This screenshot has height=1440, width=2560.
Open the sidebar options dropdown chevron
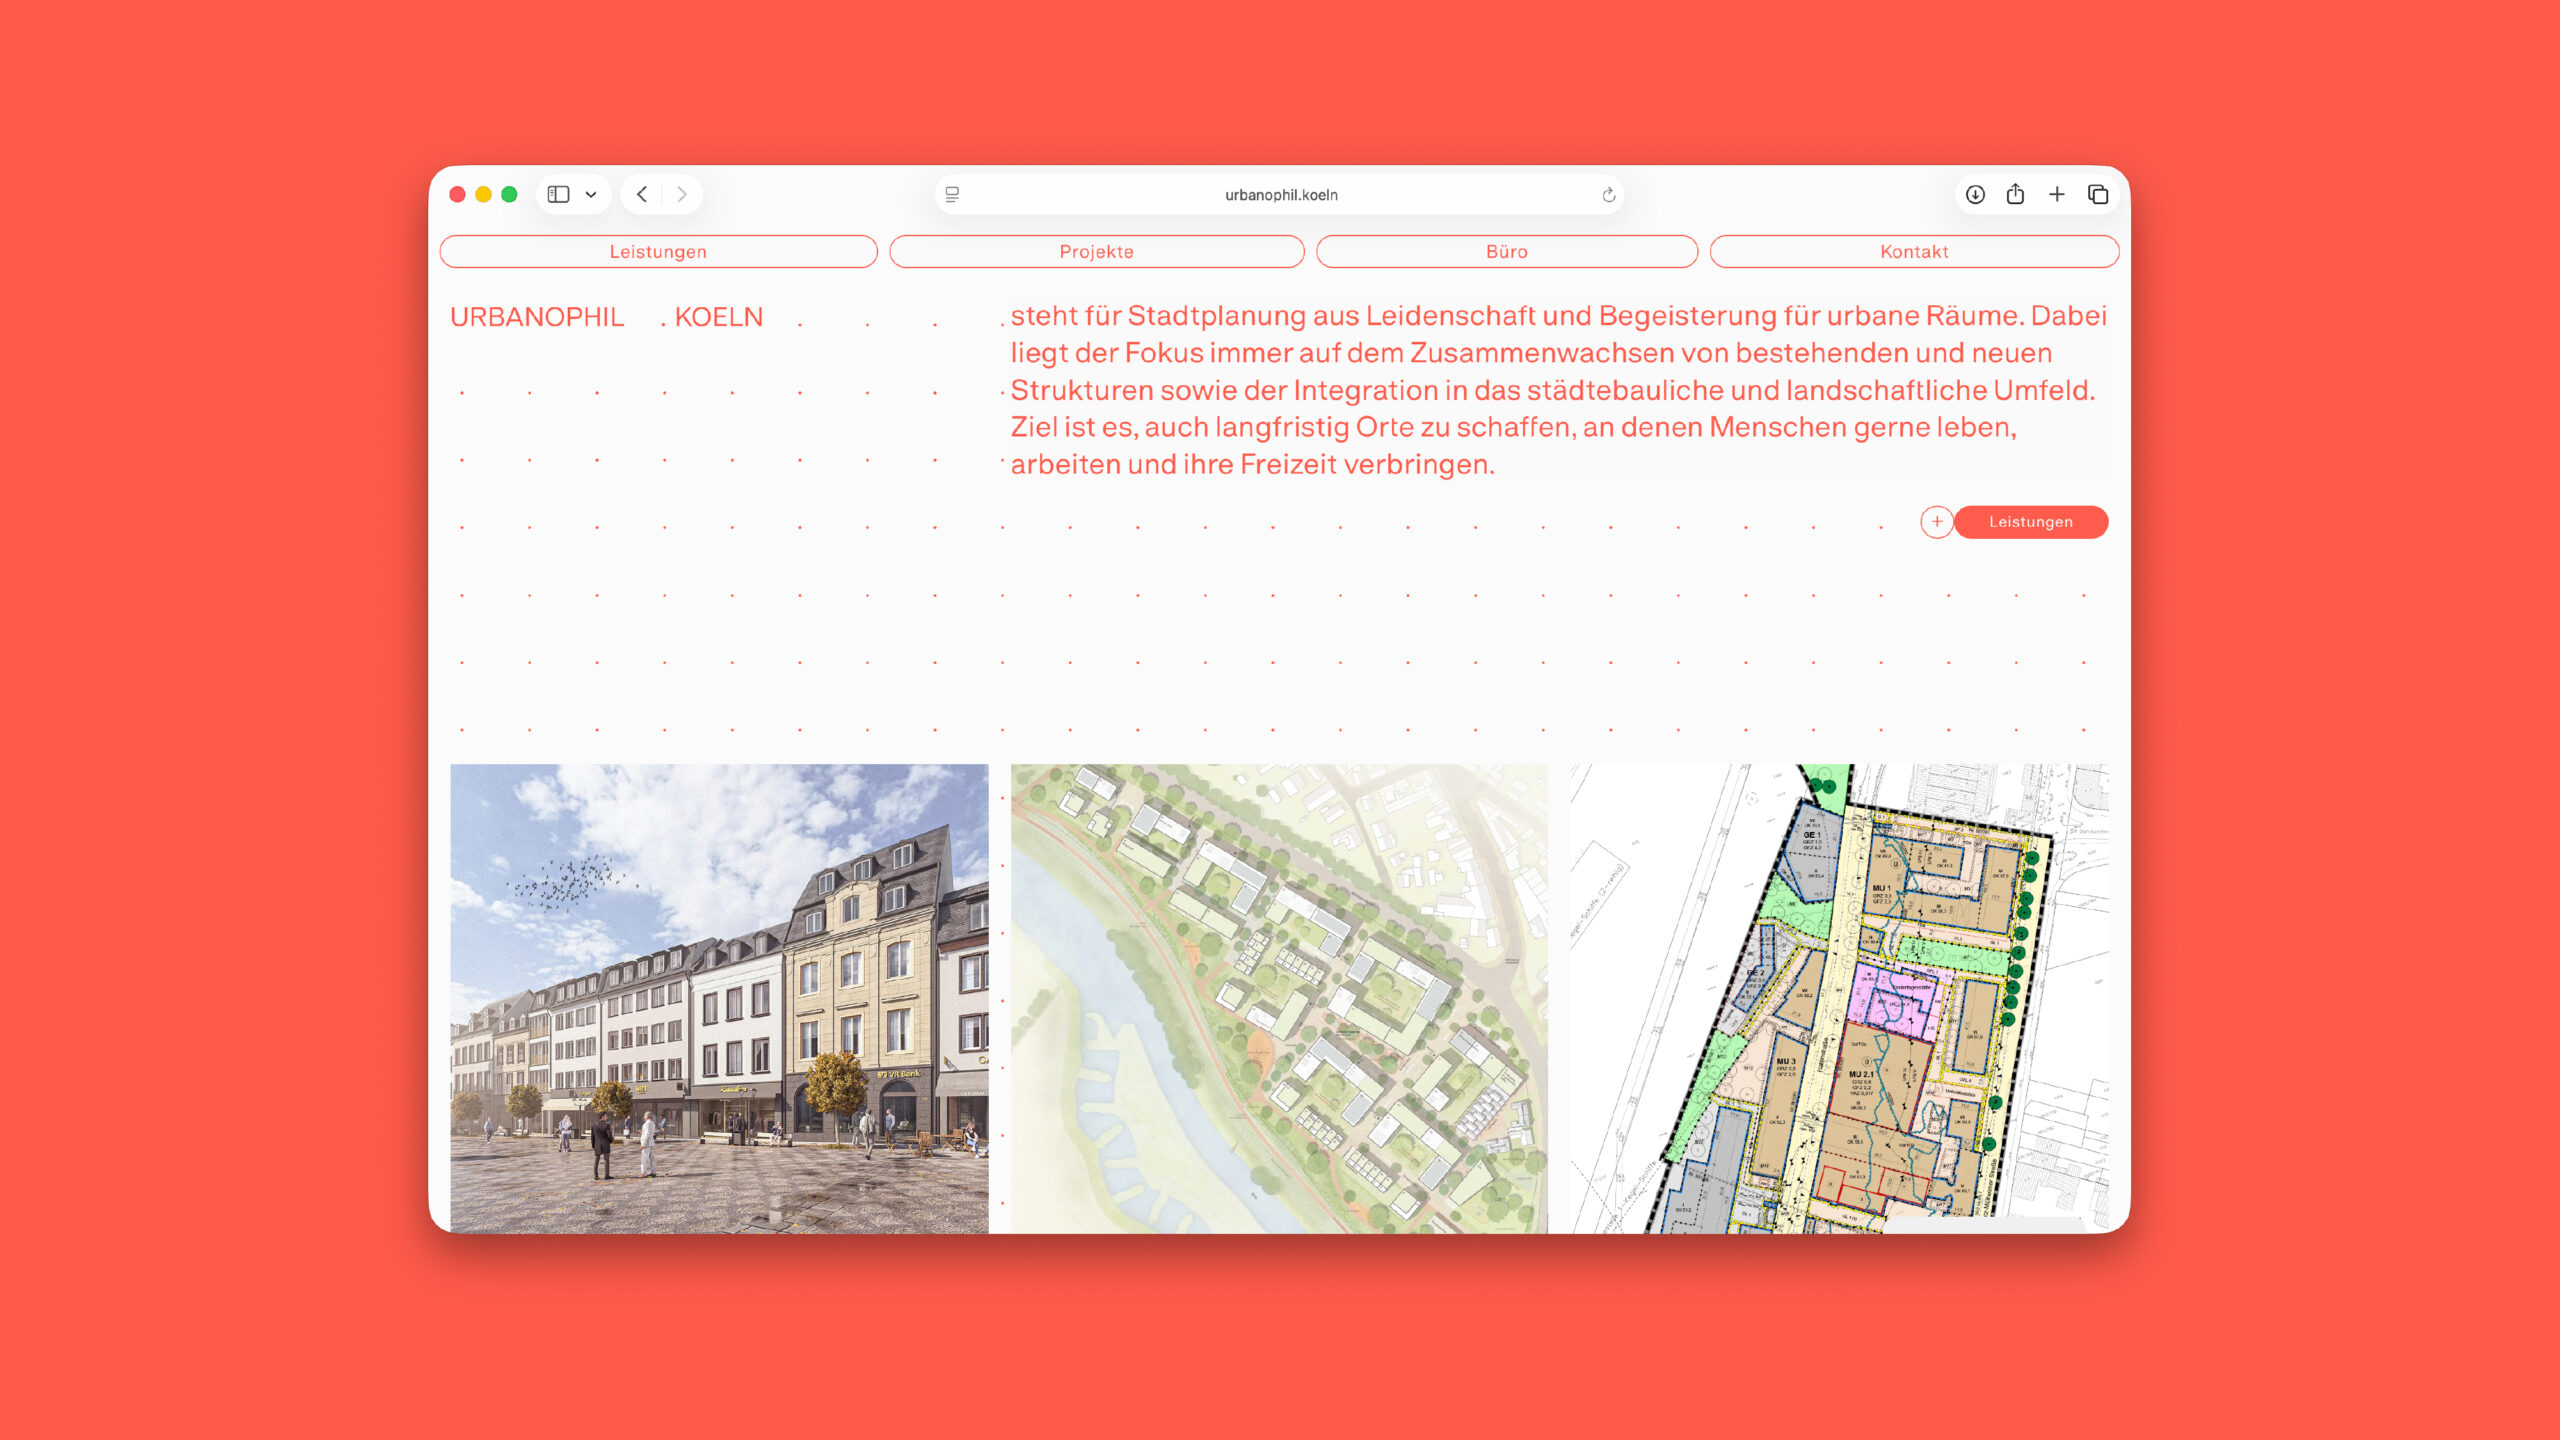tap(591, 195)
